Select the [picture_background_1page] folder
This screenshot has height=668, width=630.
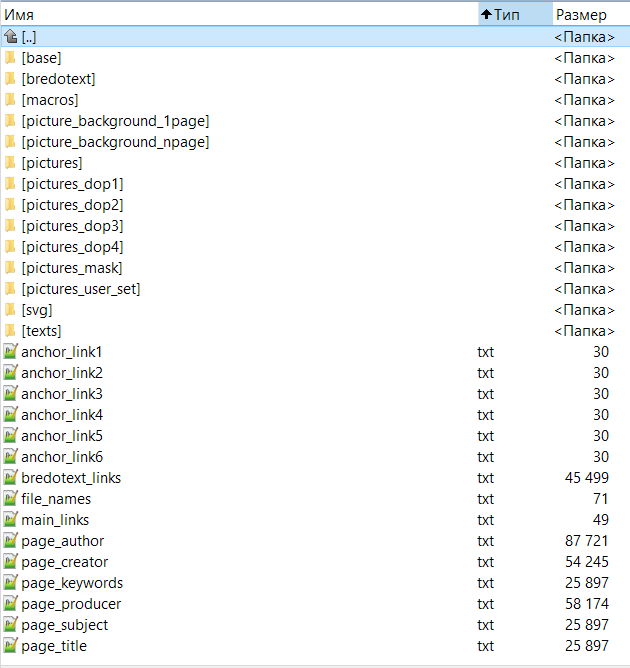pyautogui.click(x=114, y=121)
